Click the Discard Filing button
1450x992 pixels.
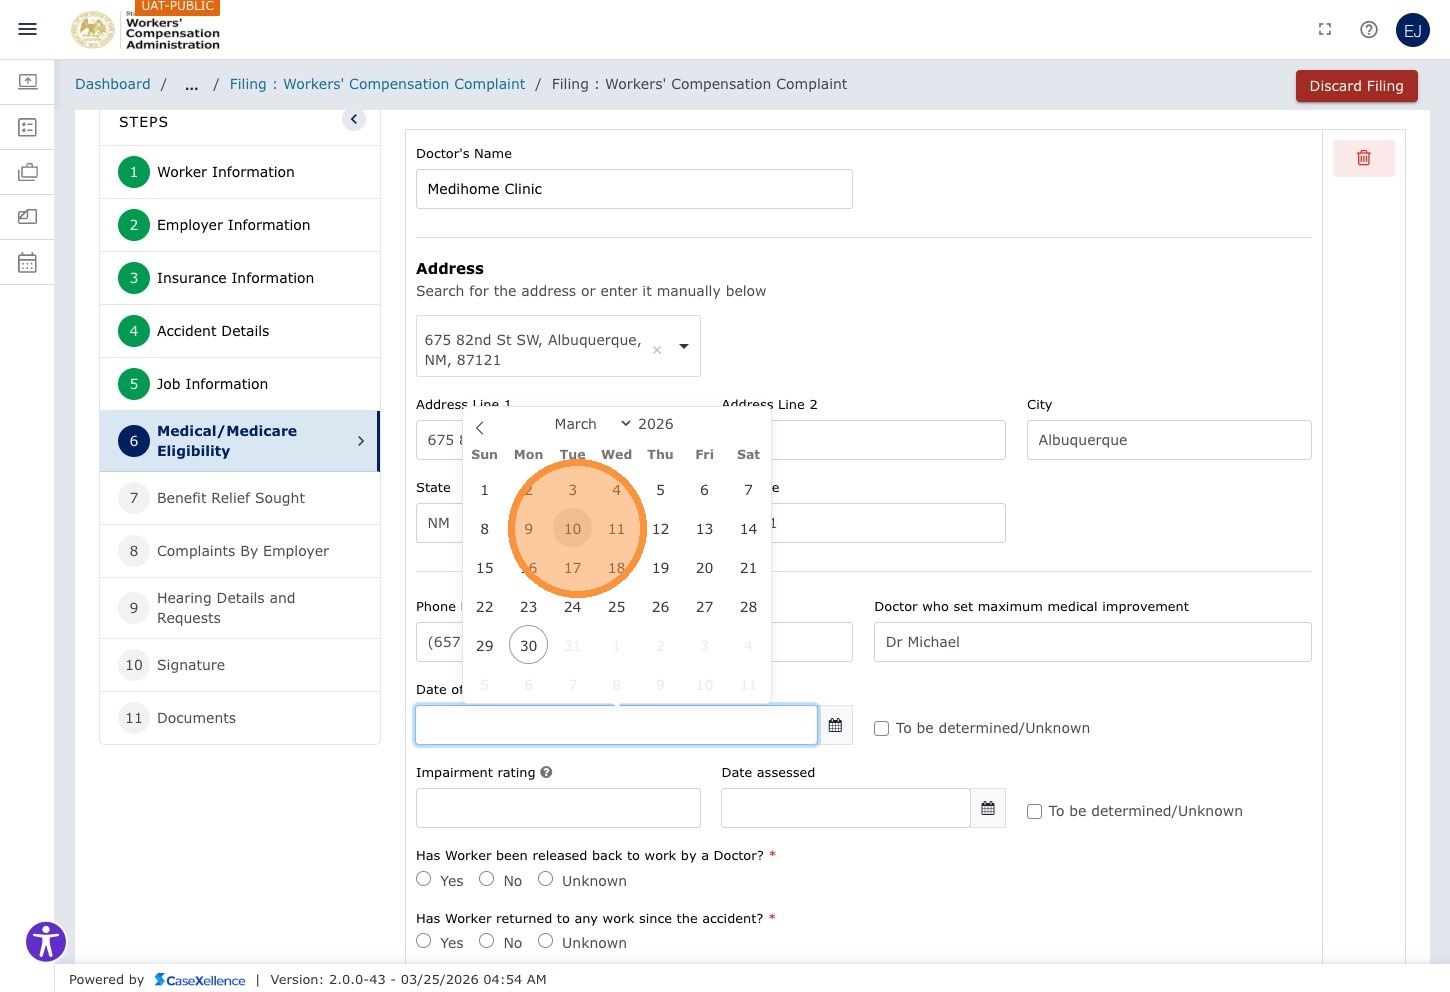click(1357, 86)
